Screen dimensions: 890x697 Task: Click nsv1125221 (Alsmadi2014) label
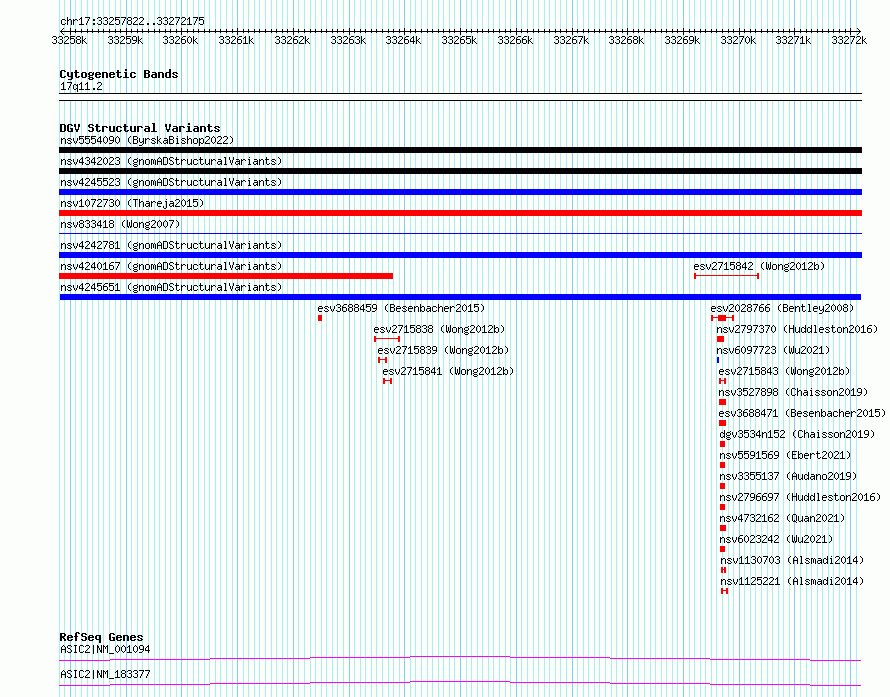pos(792,581)
